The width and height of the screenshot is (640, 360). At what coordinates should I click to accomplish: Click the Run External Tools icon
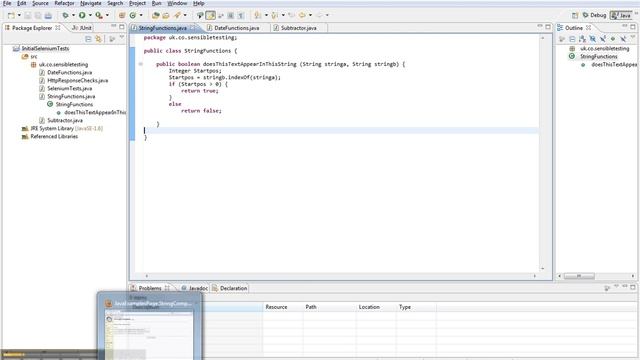(99, 16)
